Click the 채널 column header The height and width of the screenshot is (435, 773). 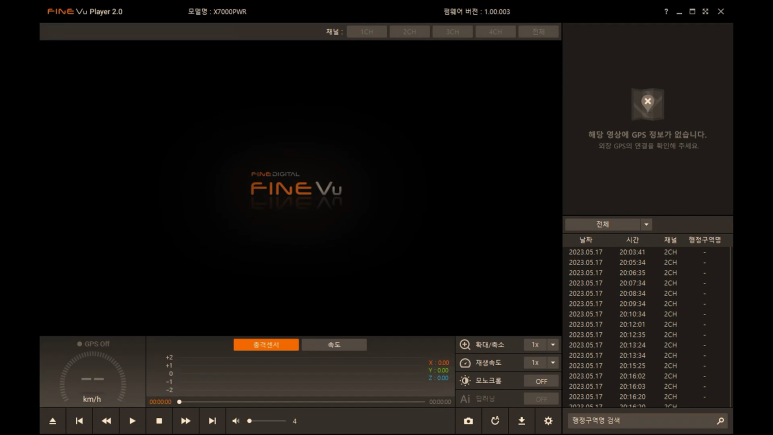pos(670,240)
